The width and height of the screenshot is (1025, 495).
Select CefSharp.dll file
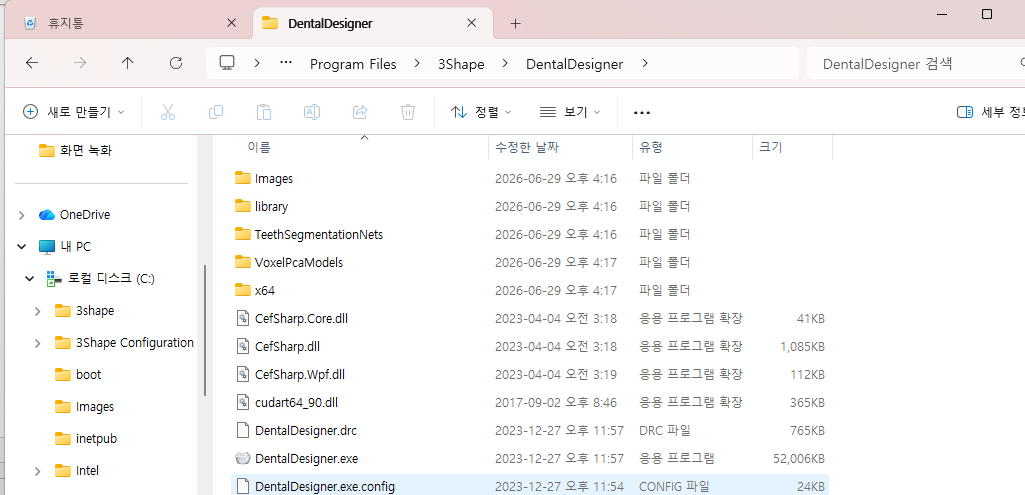[530, 346]
